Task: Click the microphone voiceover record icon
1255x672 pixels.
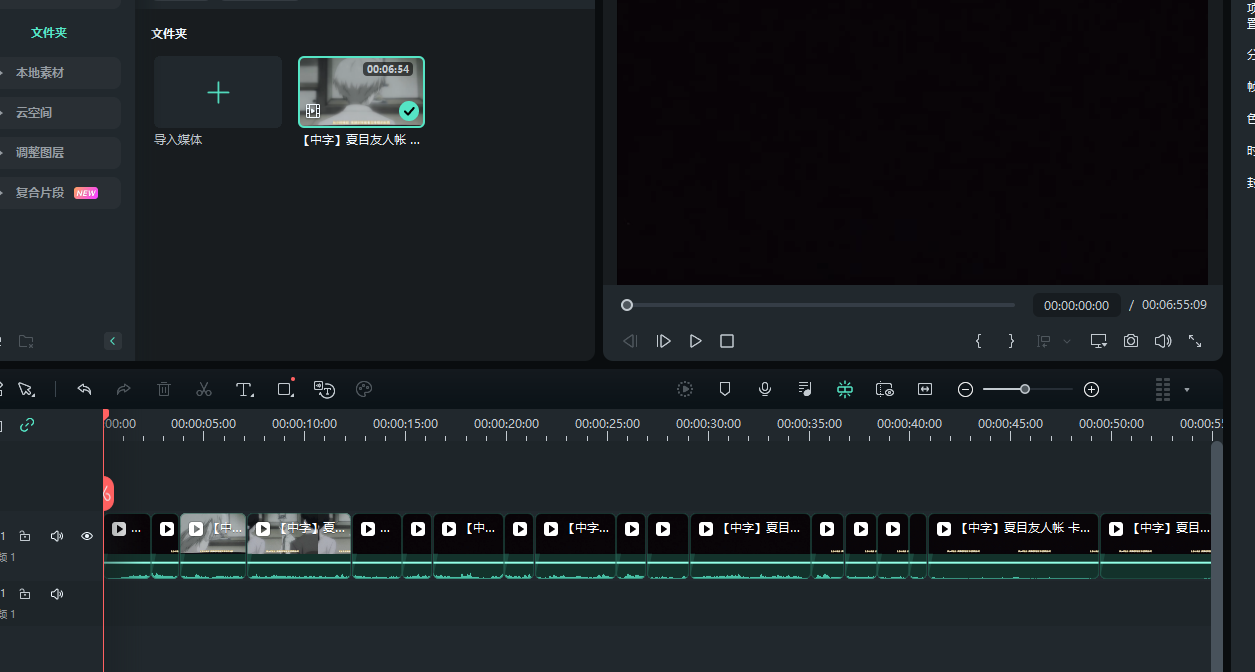Action: pyautogui.click(x=765, y=389)
